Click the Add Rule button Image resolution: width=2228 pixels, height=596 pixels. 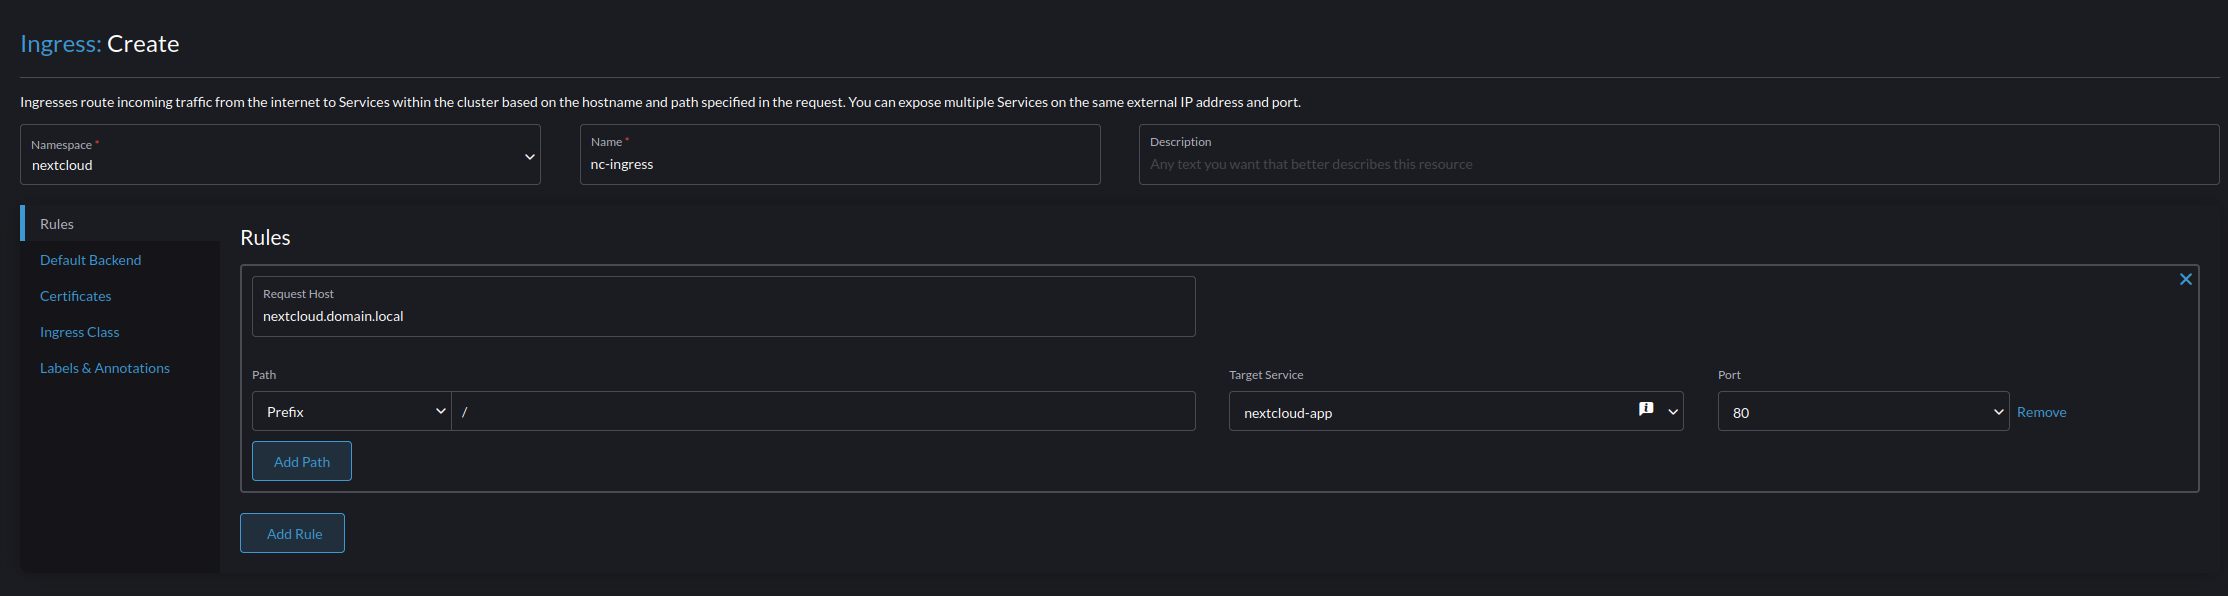292,533
